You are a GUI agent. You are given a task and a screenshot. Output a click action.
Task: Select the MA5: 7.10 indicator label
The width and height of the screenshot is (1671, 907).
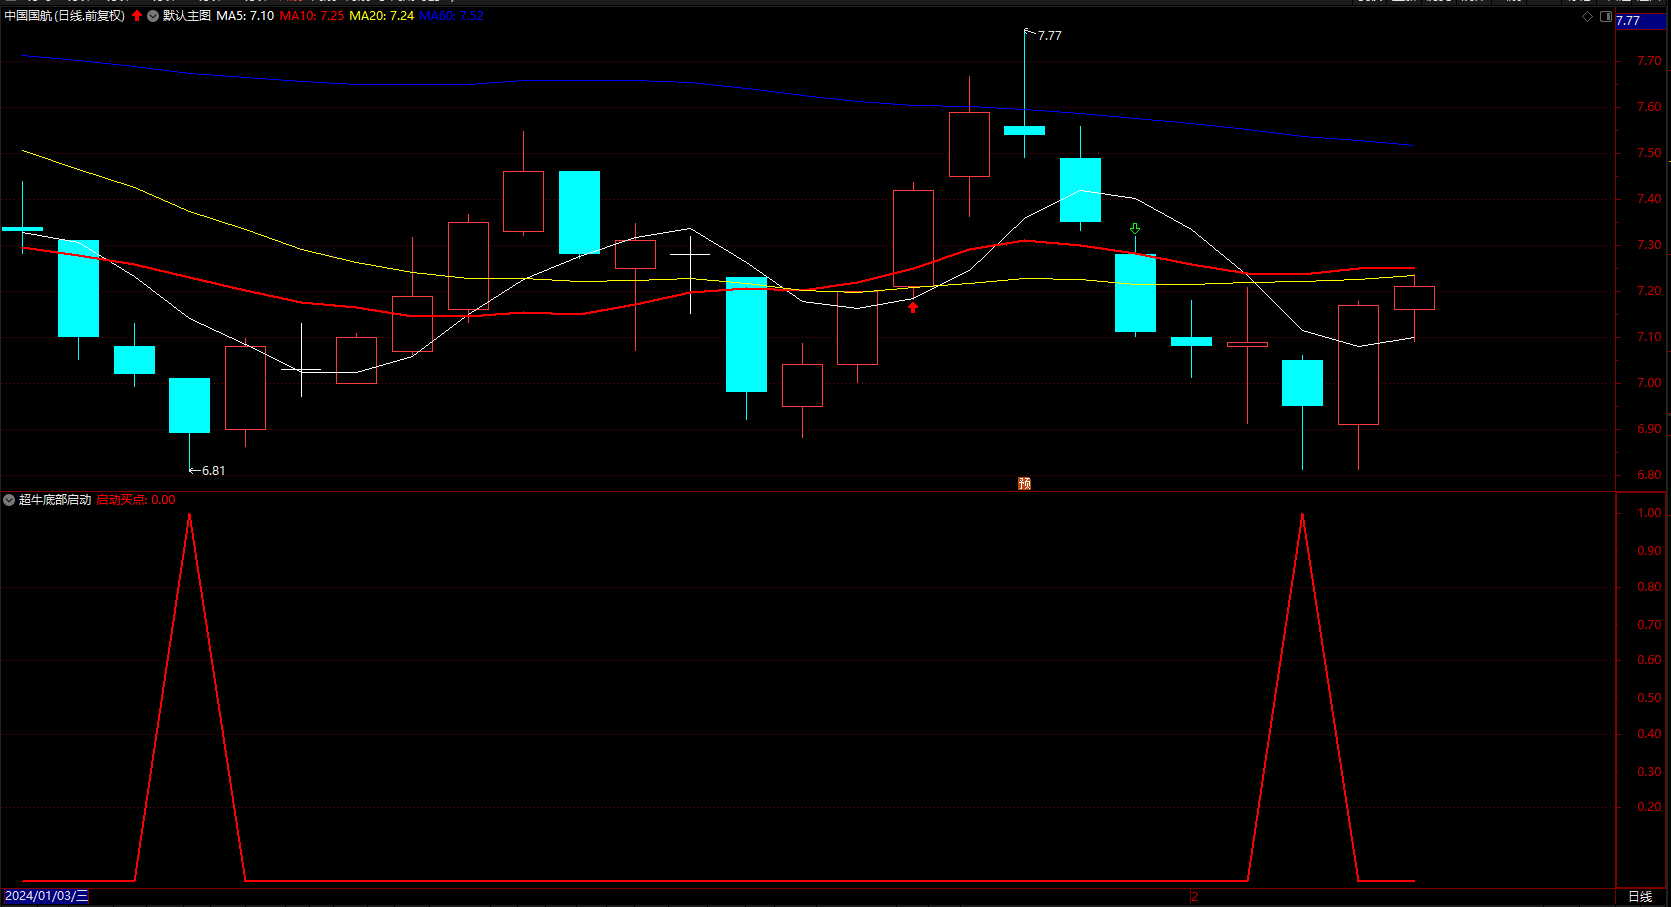point(245,16)
